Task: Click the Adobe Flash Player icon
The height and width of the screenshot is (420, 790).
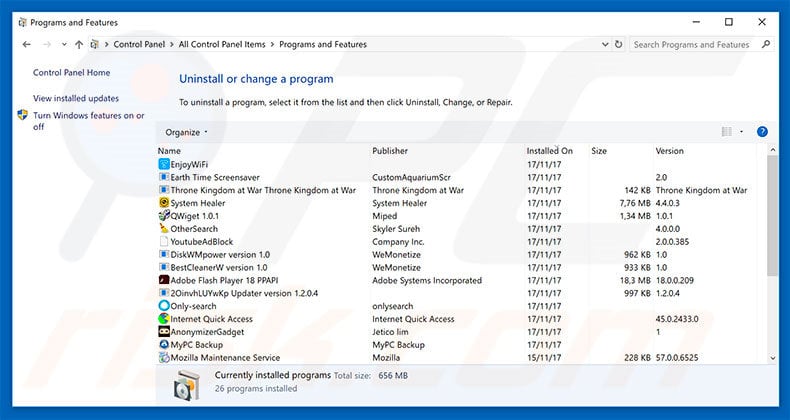Action: [164, 281]
